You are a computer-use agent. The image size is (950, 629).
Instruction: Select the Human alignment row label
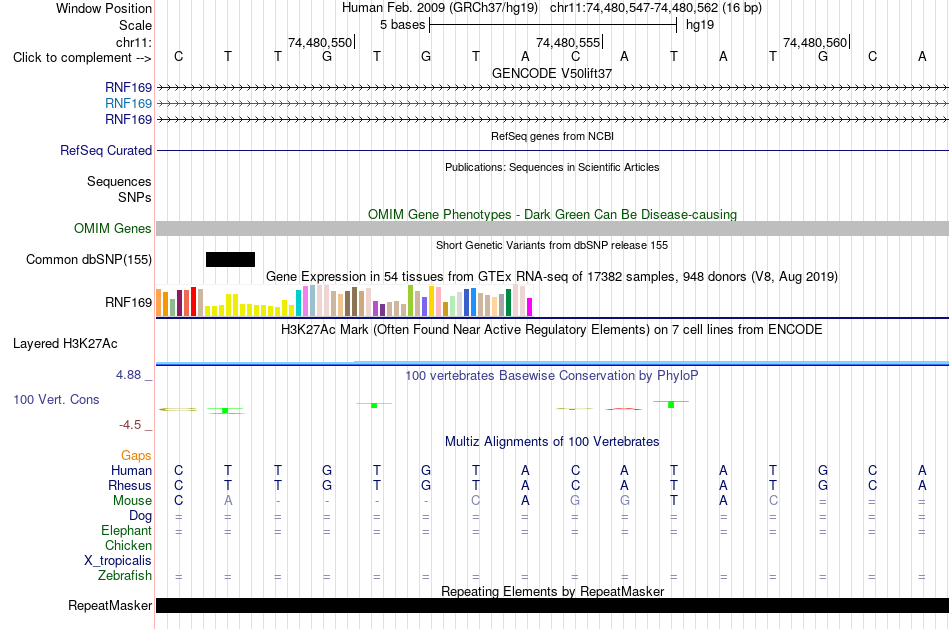click(131, 471)
